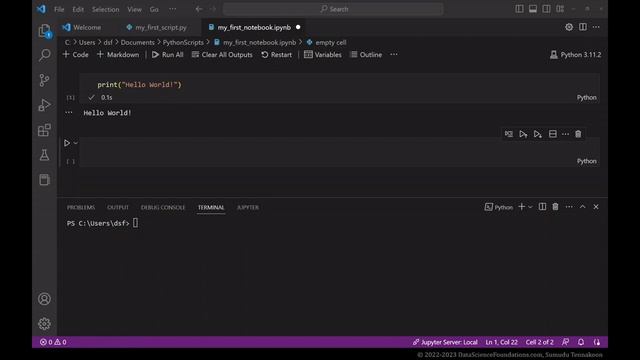Image resolution: width=640 pixels, height=360 pixels.
Task: Switch to PROBLEMS panel tab
Action: pos(81,207)
